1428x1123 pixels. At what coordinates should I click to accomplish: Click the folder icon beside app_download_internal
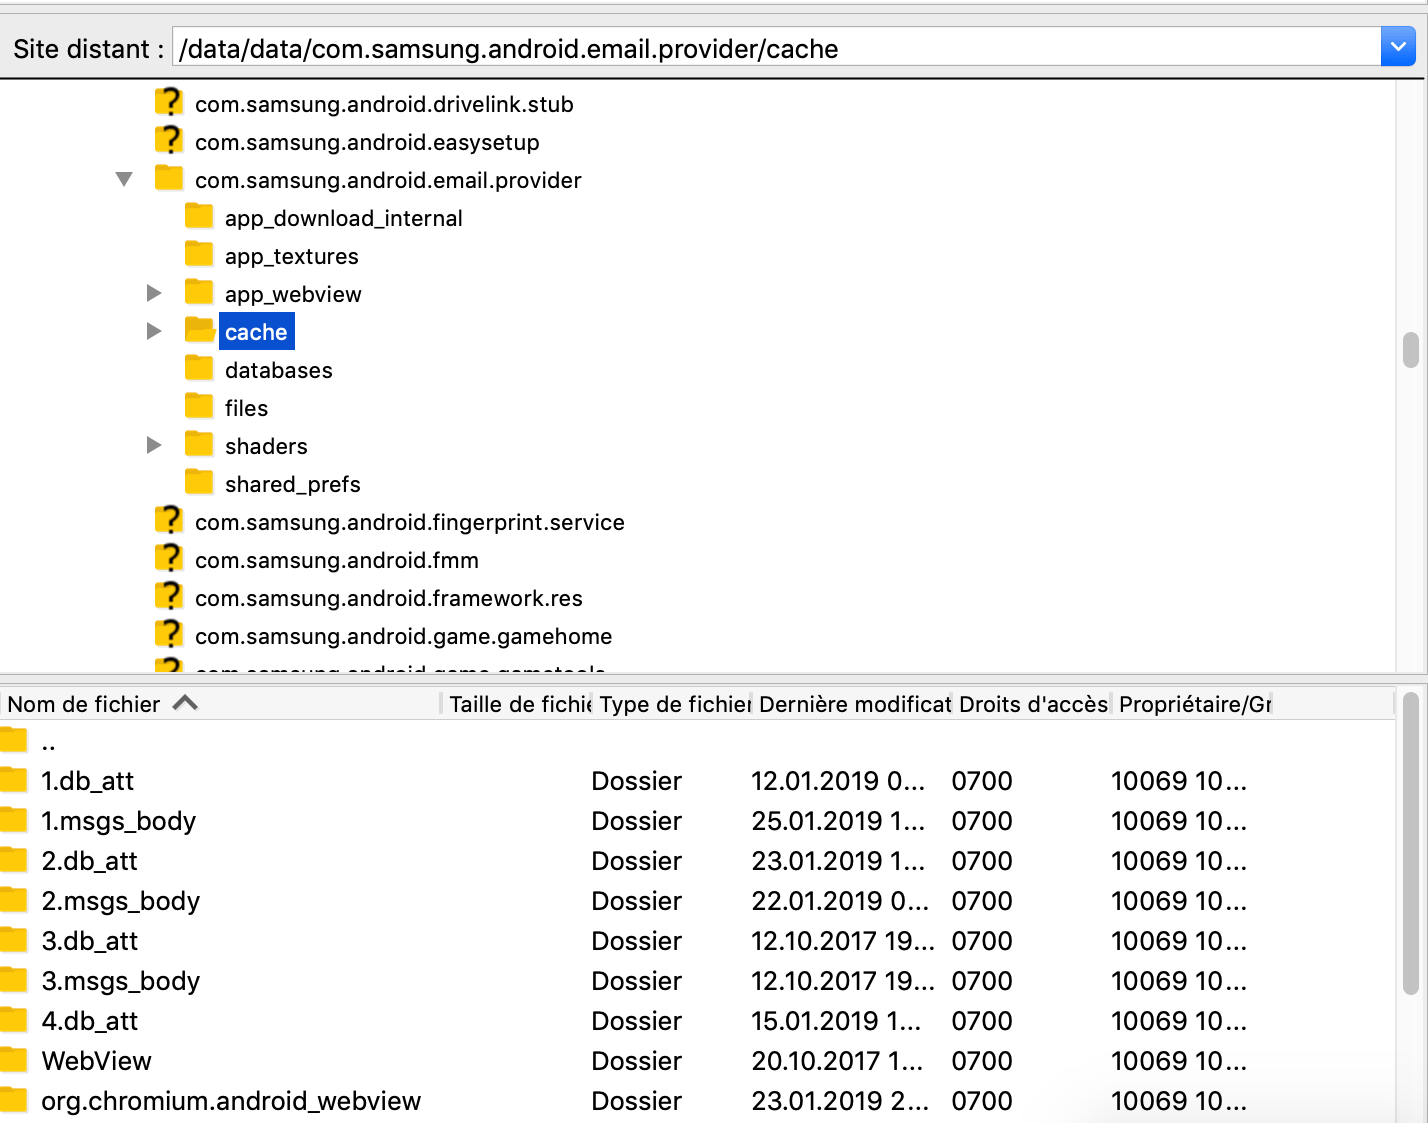(x=199, y=216)
